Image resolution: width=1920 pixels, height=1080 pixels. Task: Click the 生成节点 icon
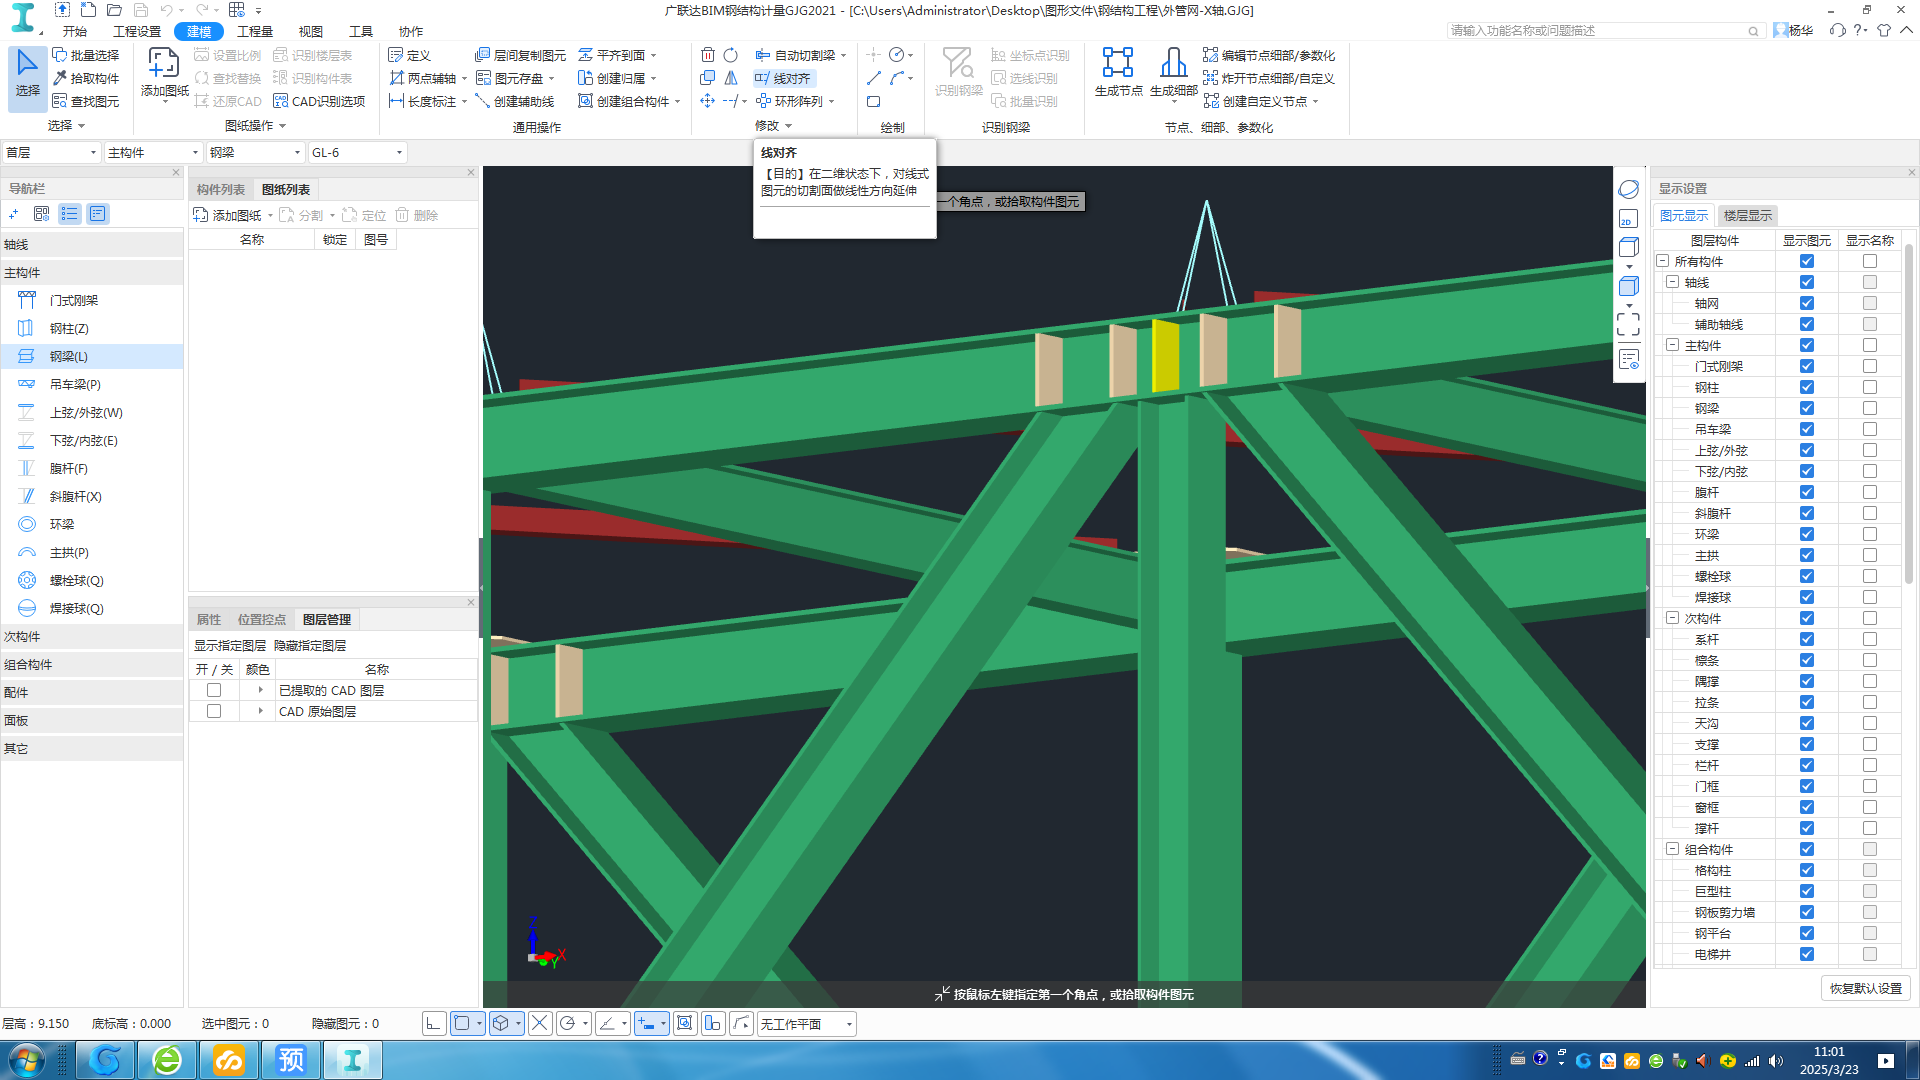tap(1118, 72)
